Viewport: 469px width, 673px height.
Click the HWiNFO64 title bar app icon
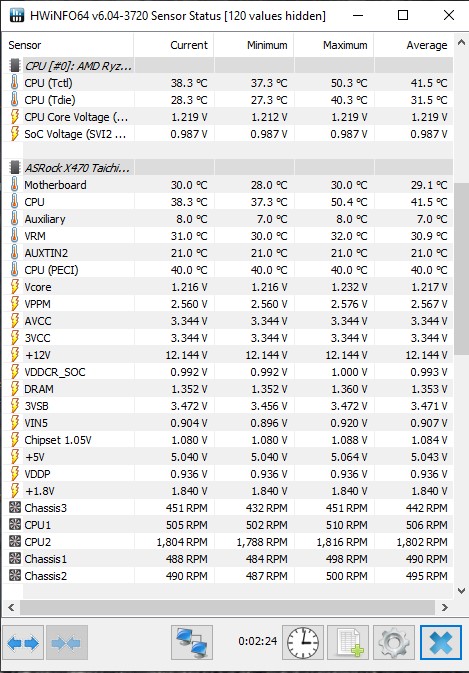click(x=16, y=15)
